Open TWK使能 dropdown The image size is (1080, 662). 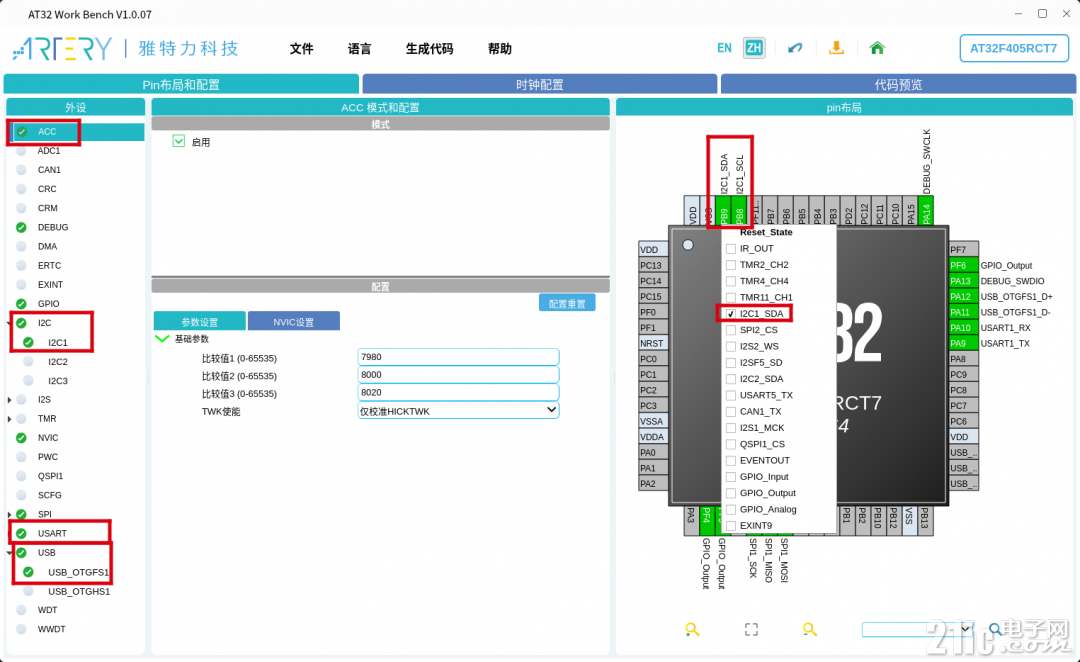pyautogui.click(x=458, y=411)
